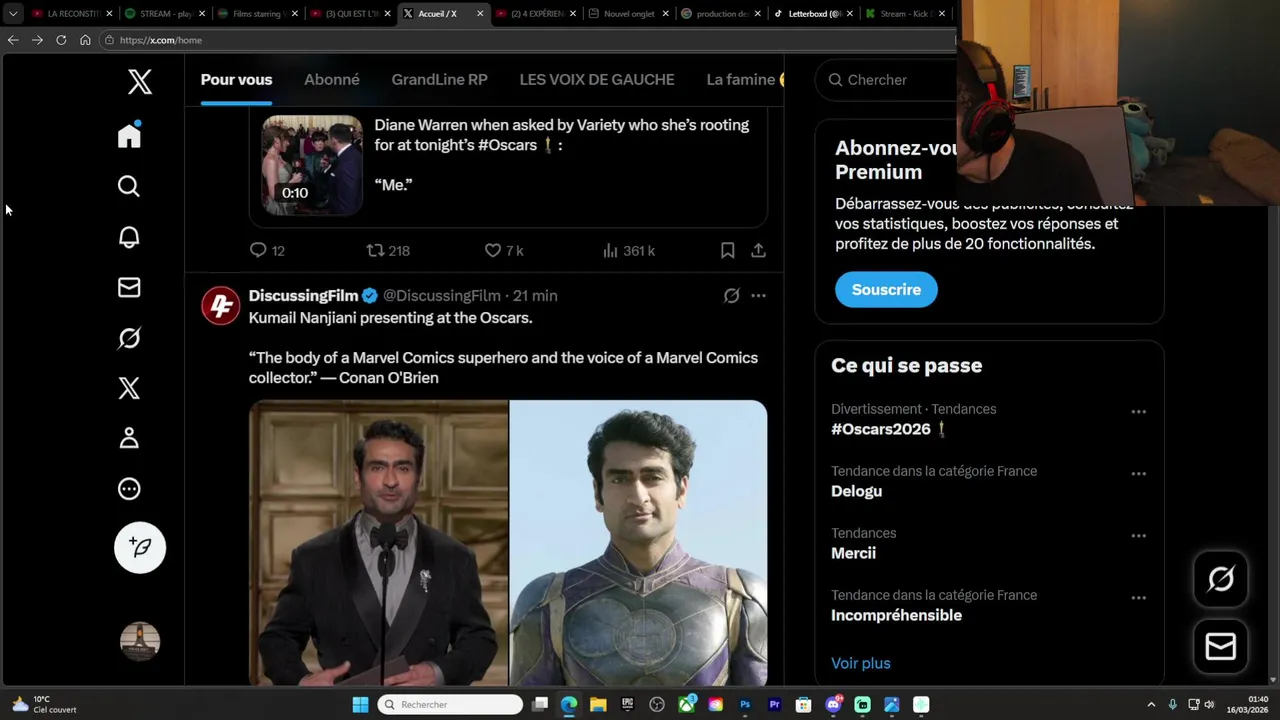
Task: Bookmark the Diane Warren post
Action: click(x=728, y=250)
